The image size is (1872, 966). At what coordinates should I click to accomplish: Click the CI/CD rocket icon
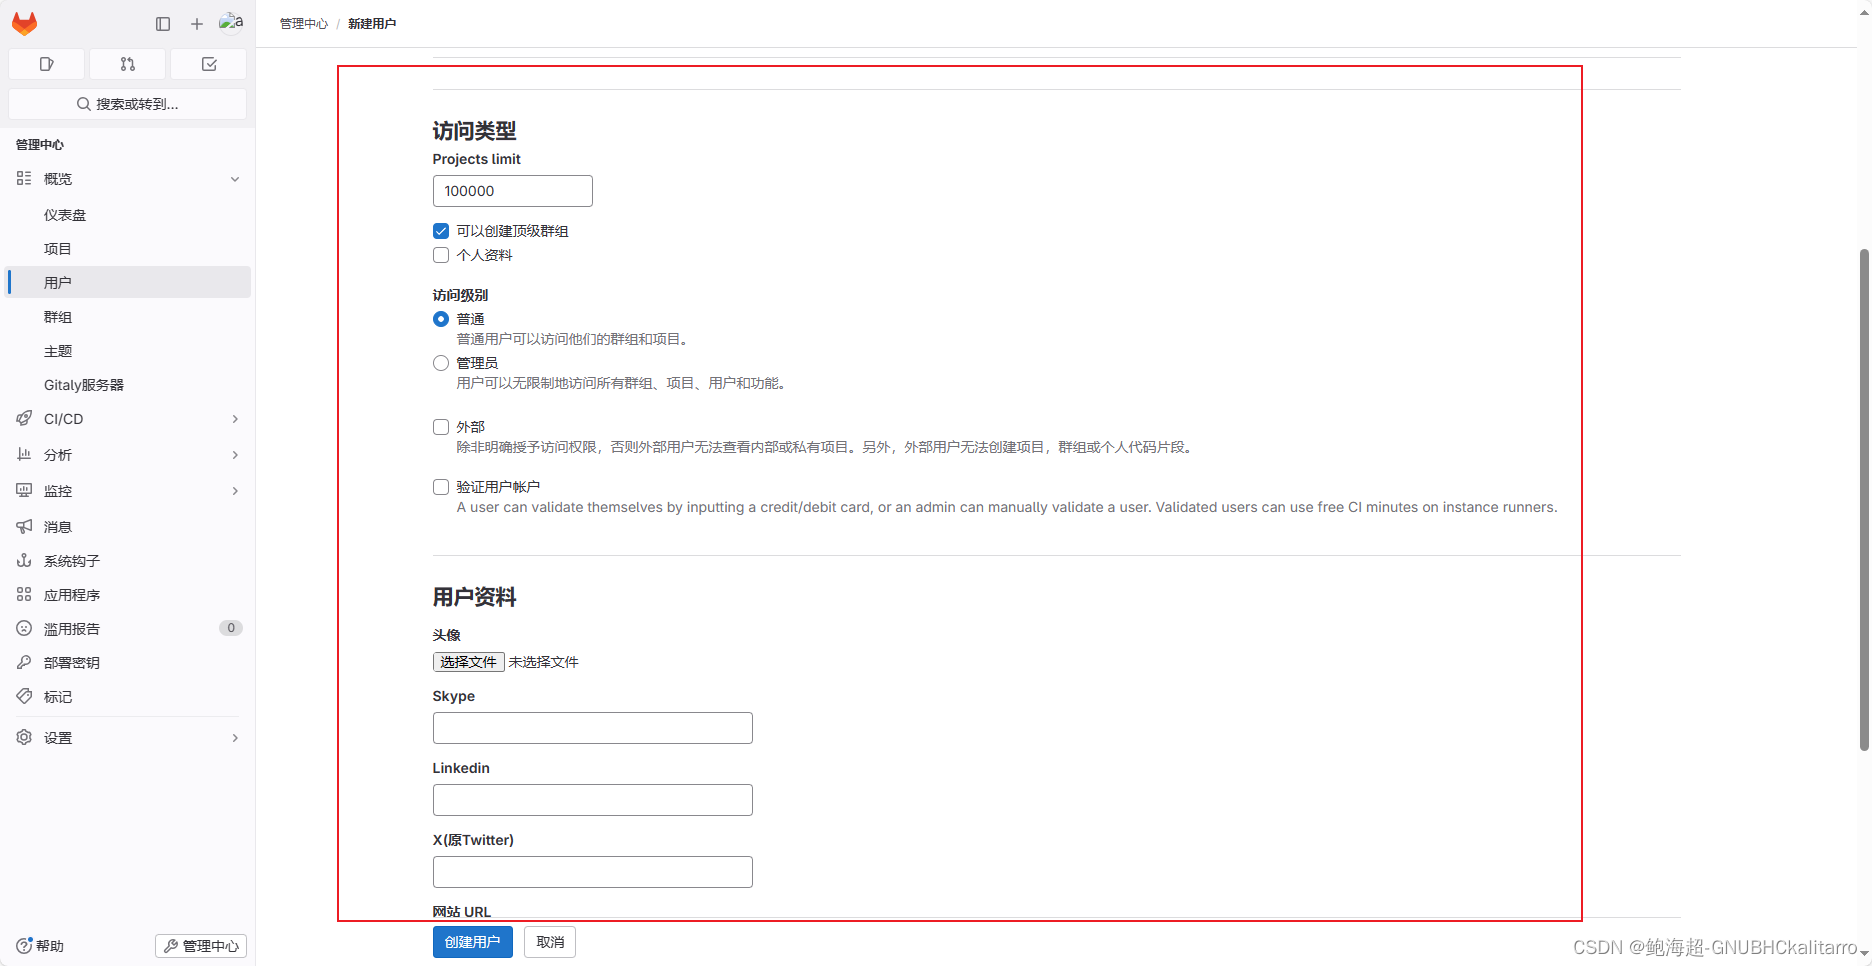tap(24, 418)
